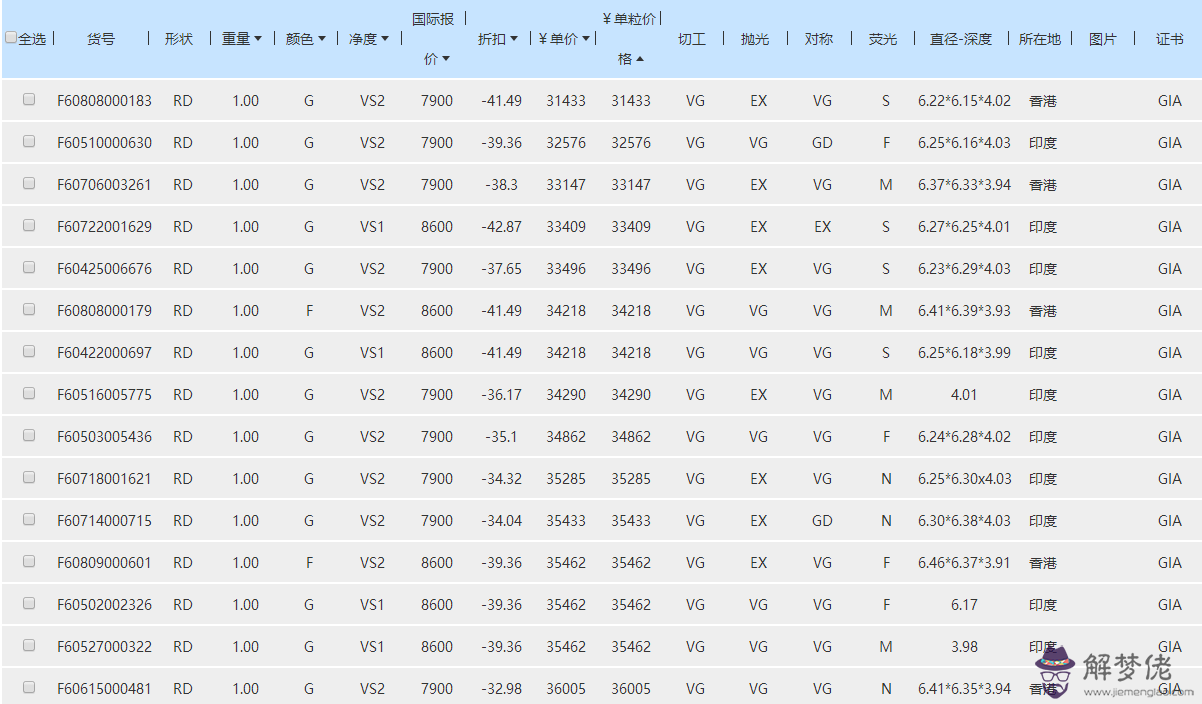Toggle sort on ¥单粒价格 header
Viewport: 1202px width, 704px height.
point(631,39)
